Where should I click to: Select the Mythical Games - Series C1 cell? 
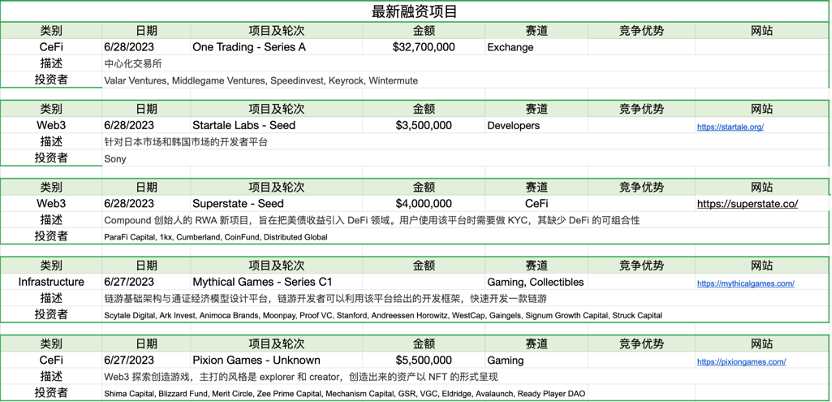[x=276, y=282]
